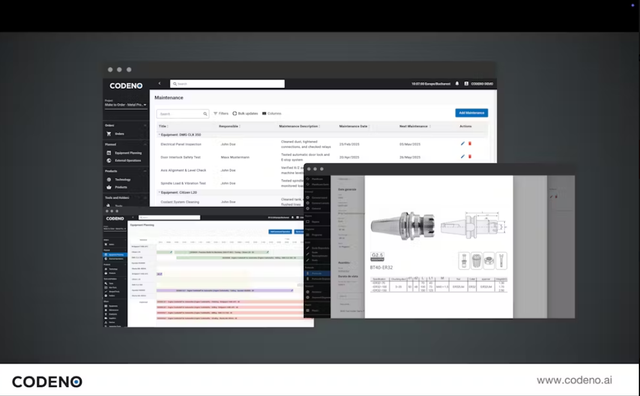
Task: Click the collet accessory icon in the preview
Action: pyautogui.click(x=476, y=260)
